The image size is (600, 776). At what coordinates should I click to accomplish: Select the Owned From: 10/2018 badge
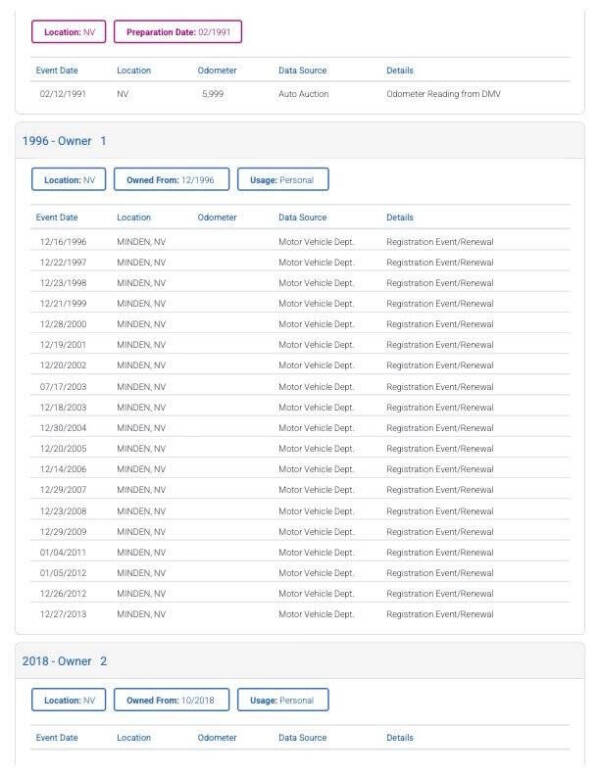(171, 700)
